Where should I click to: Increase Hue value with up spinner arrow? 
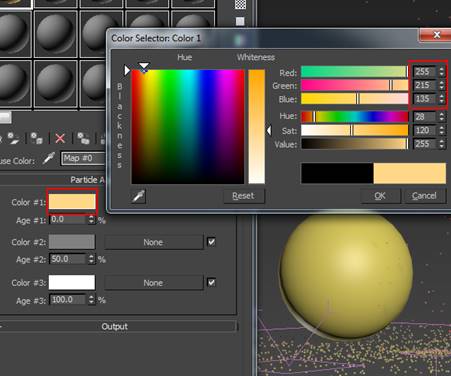tap(442, 114)
